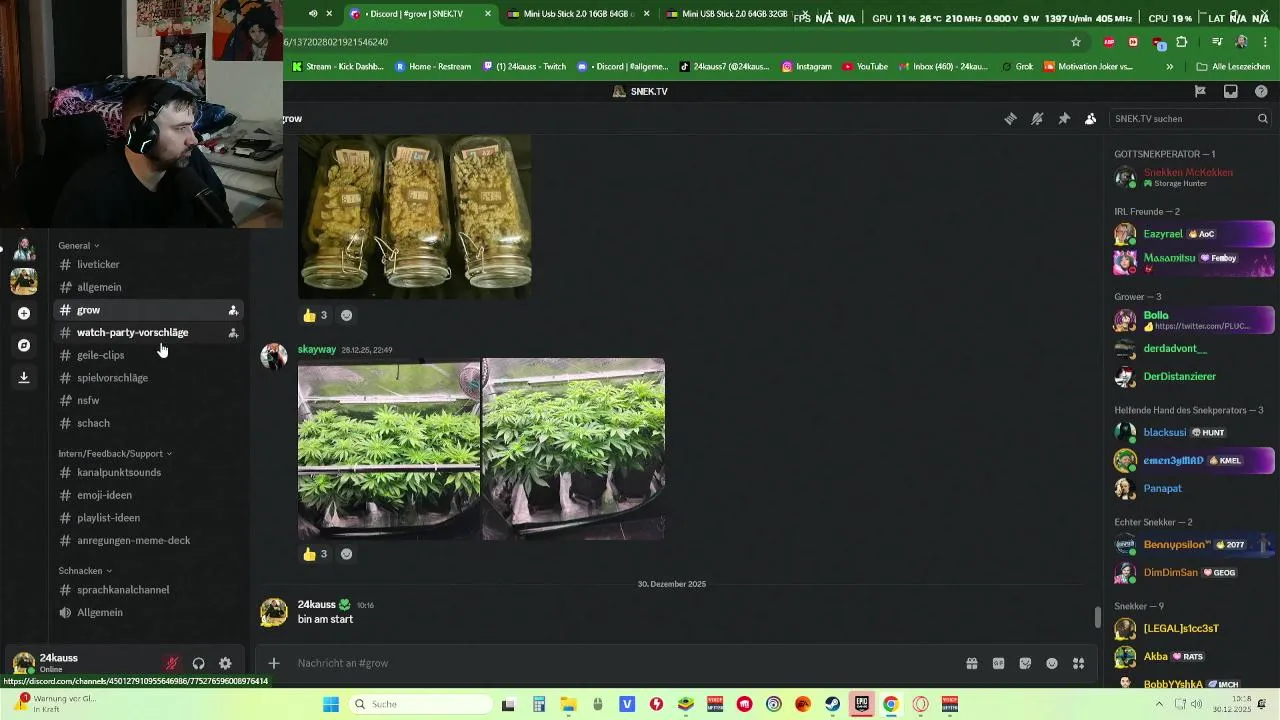Open the Threads icon in channel header
1280x720 pixels.
pos(1010,118)
